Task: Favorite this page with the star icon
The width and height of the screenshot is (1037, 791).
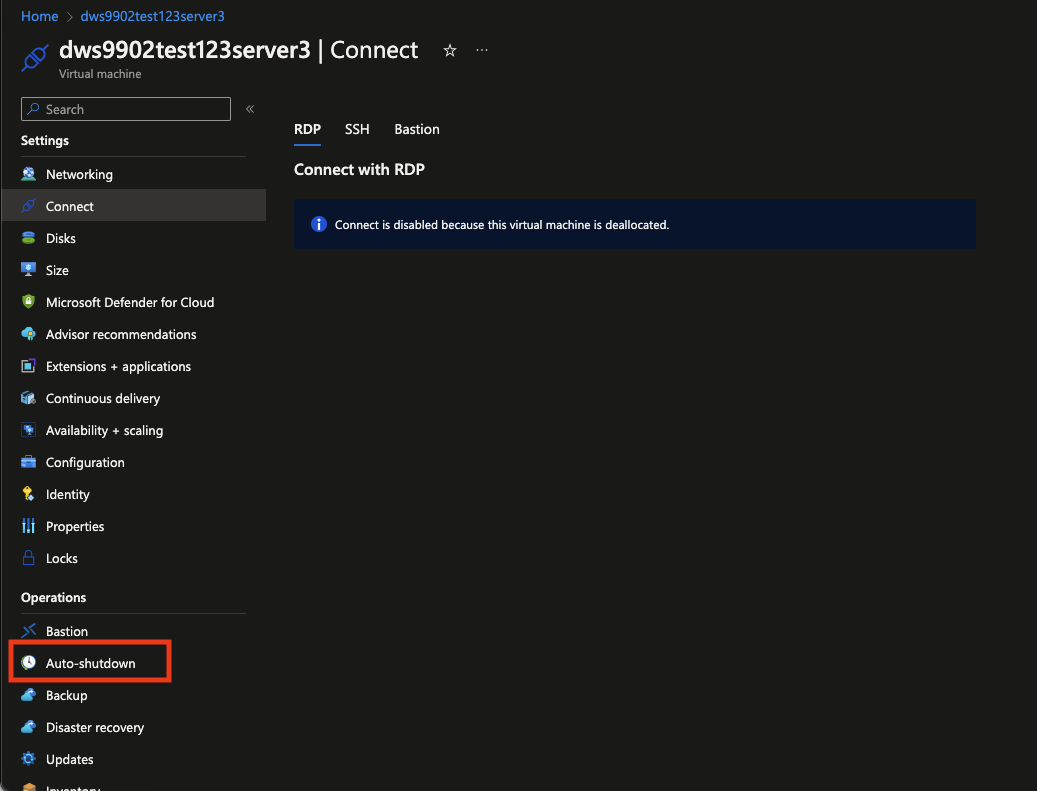Action: point(450,50)
